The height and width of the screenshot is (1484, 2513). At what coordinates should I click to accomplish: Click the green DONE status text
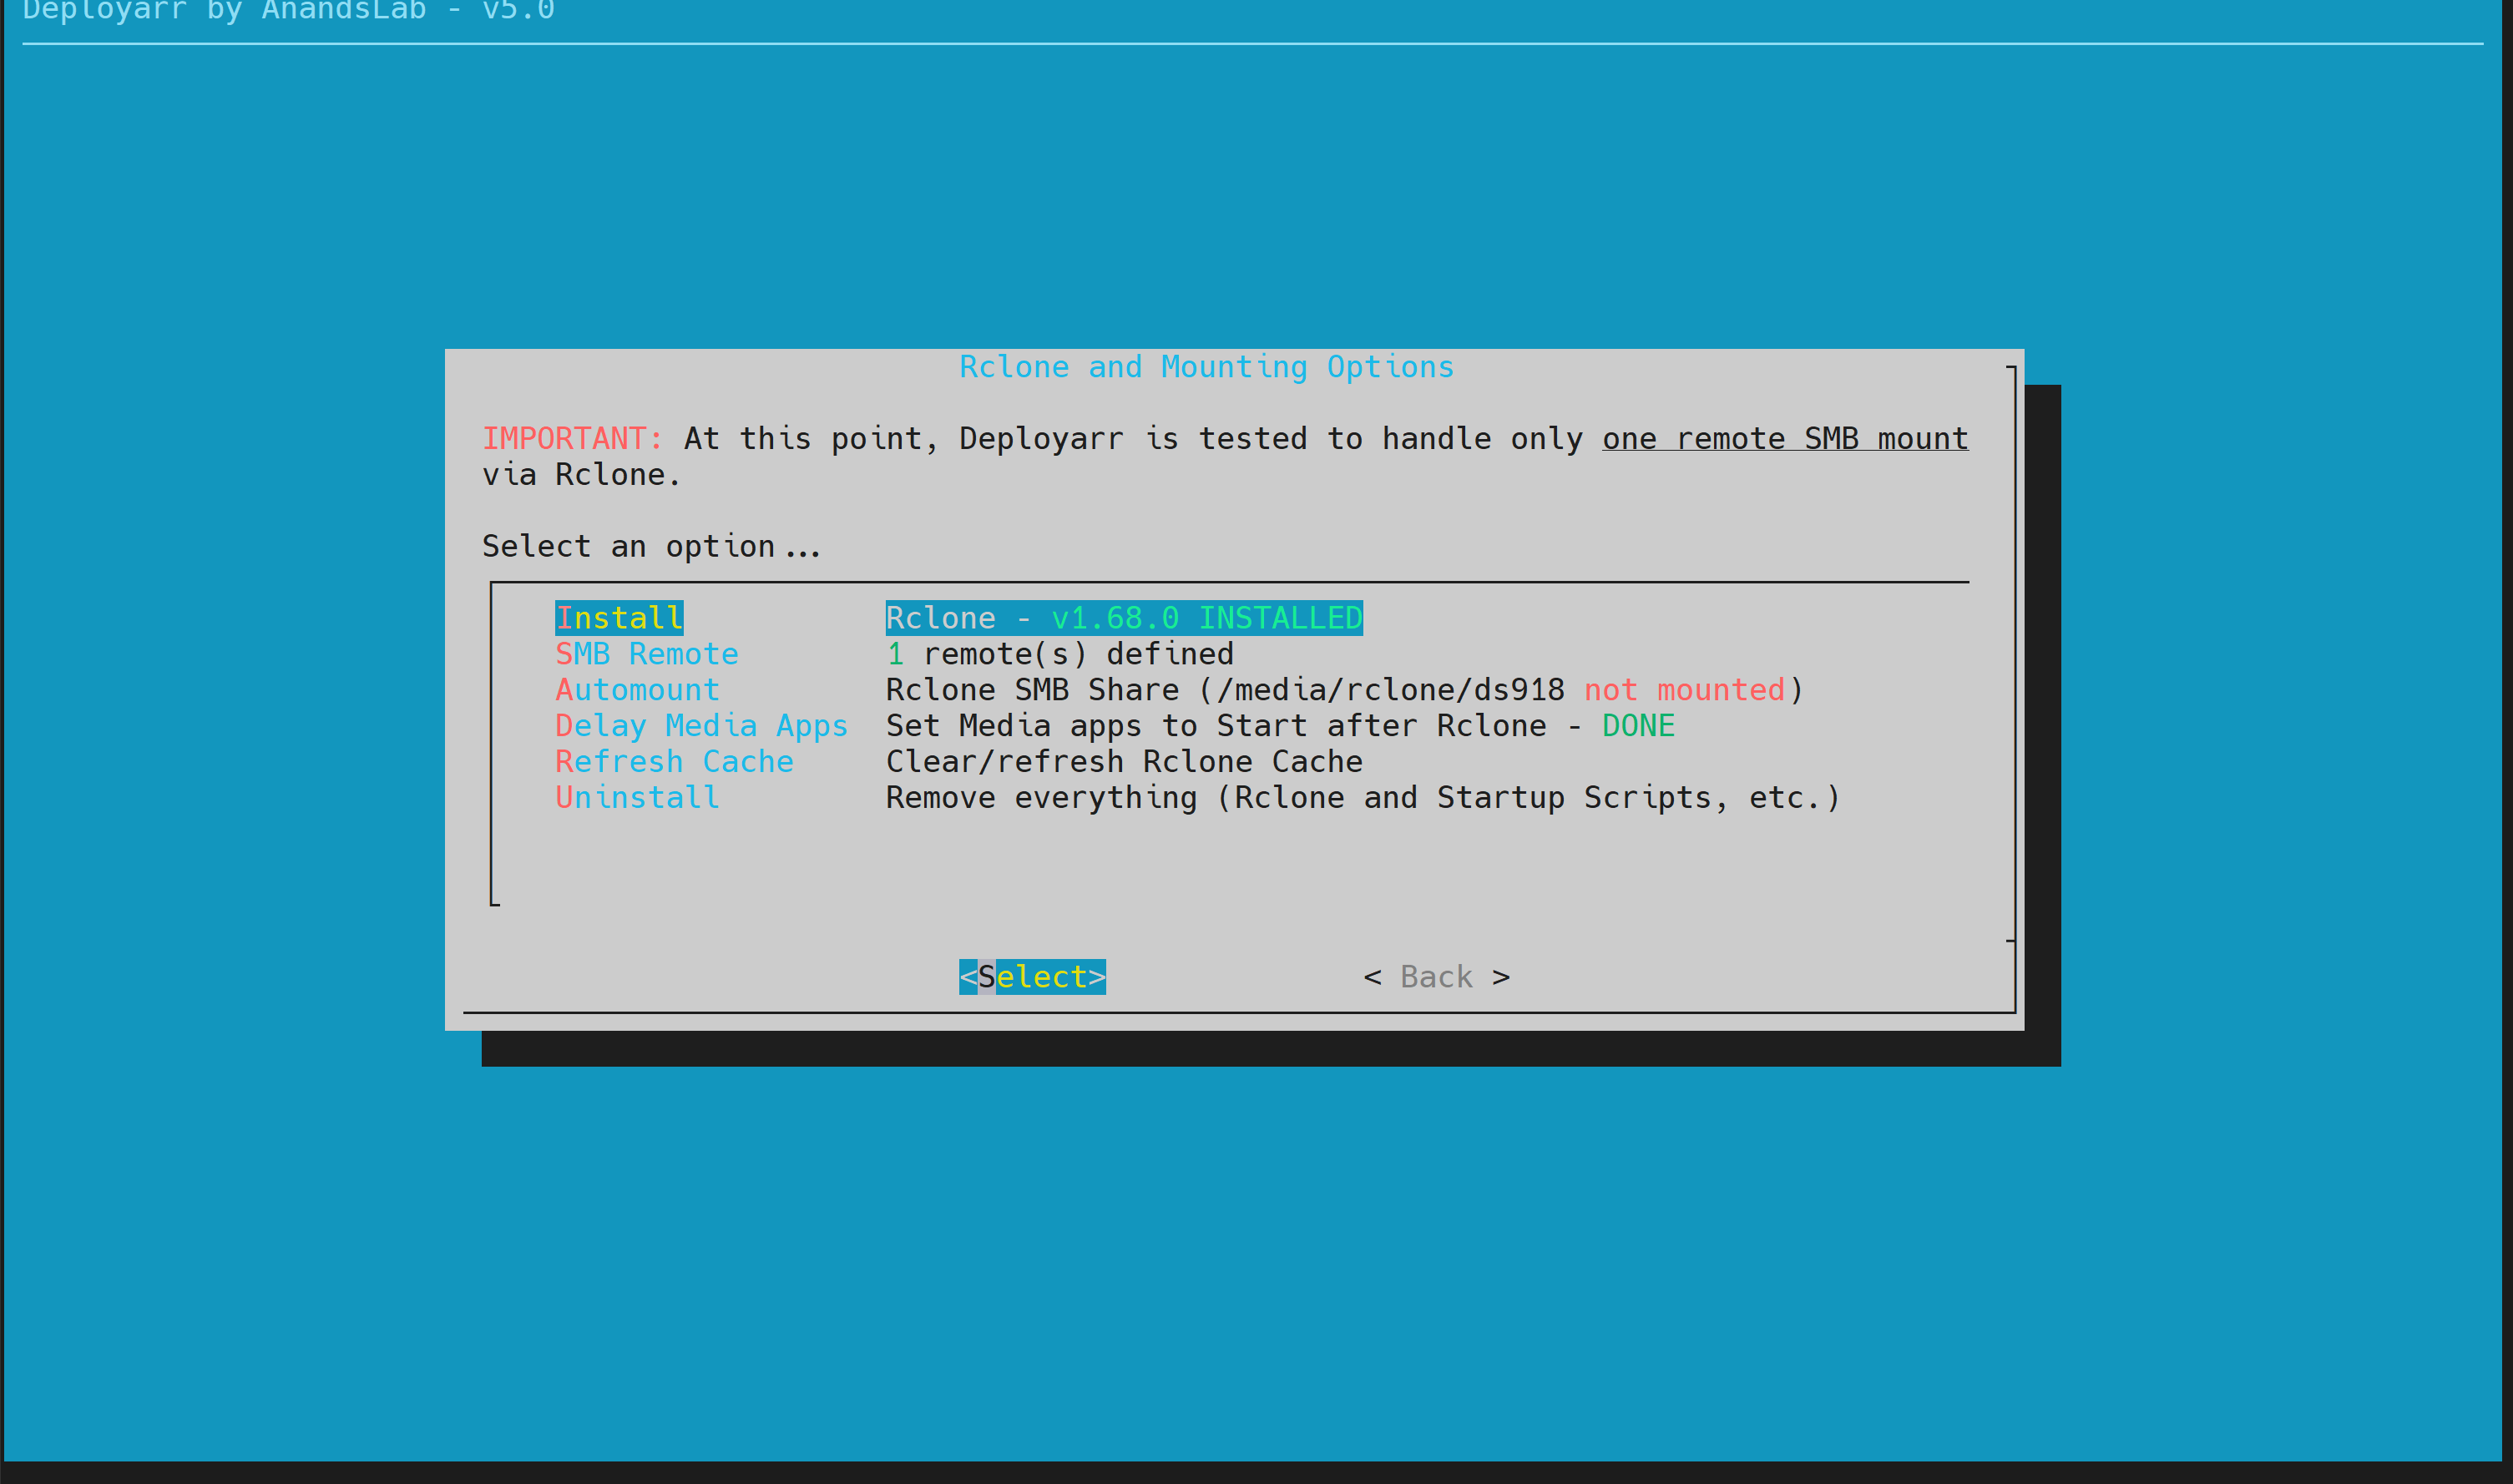(x=1637, y=726)
